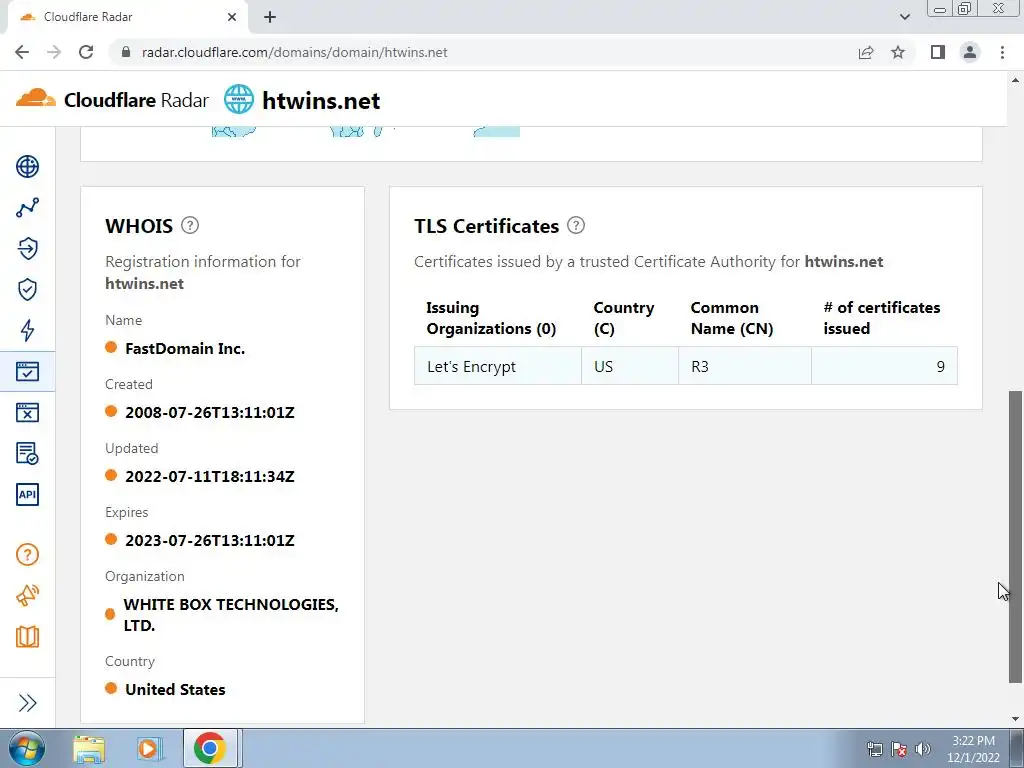Viewport: 1024px width, 768px height.
Task: Select the Cloudflare Radar tab
Action: pos(127,17)
